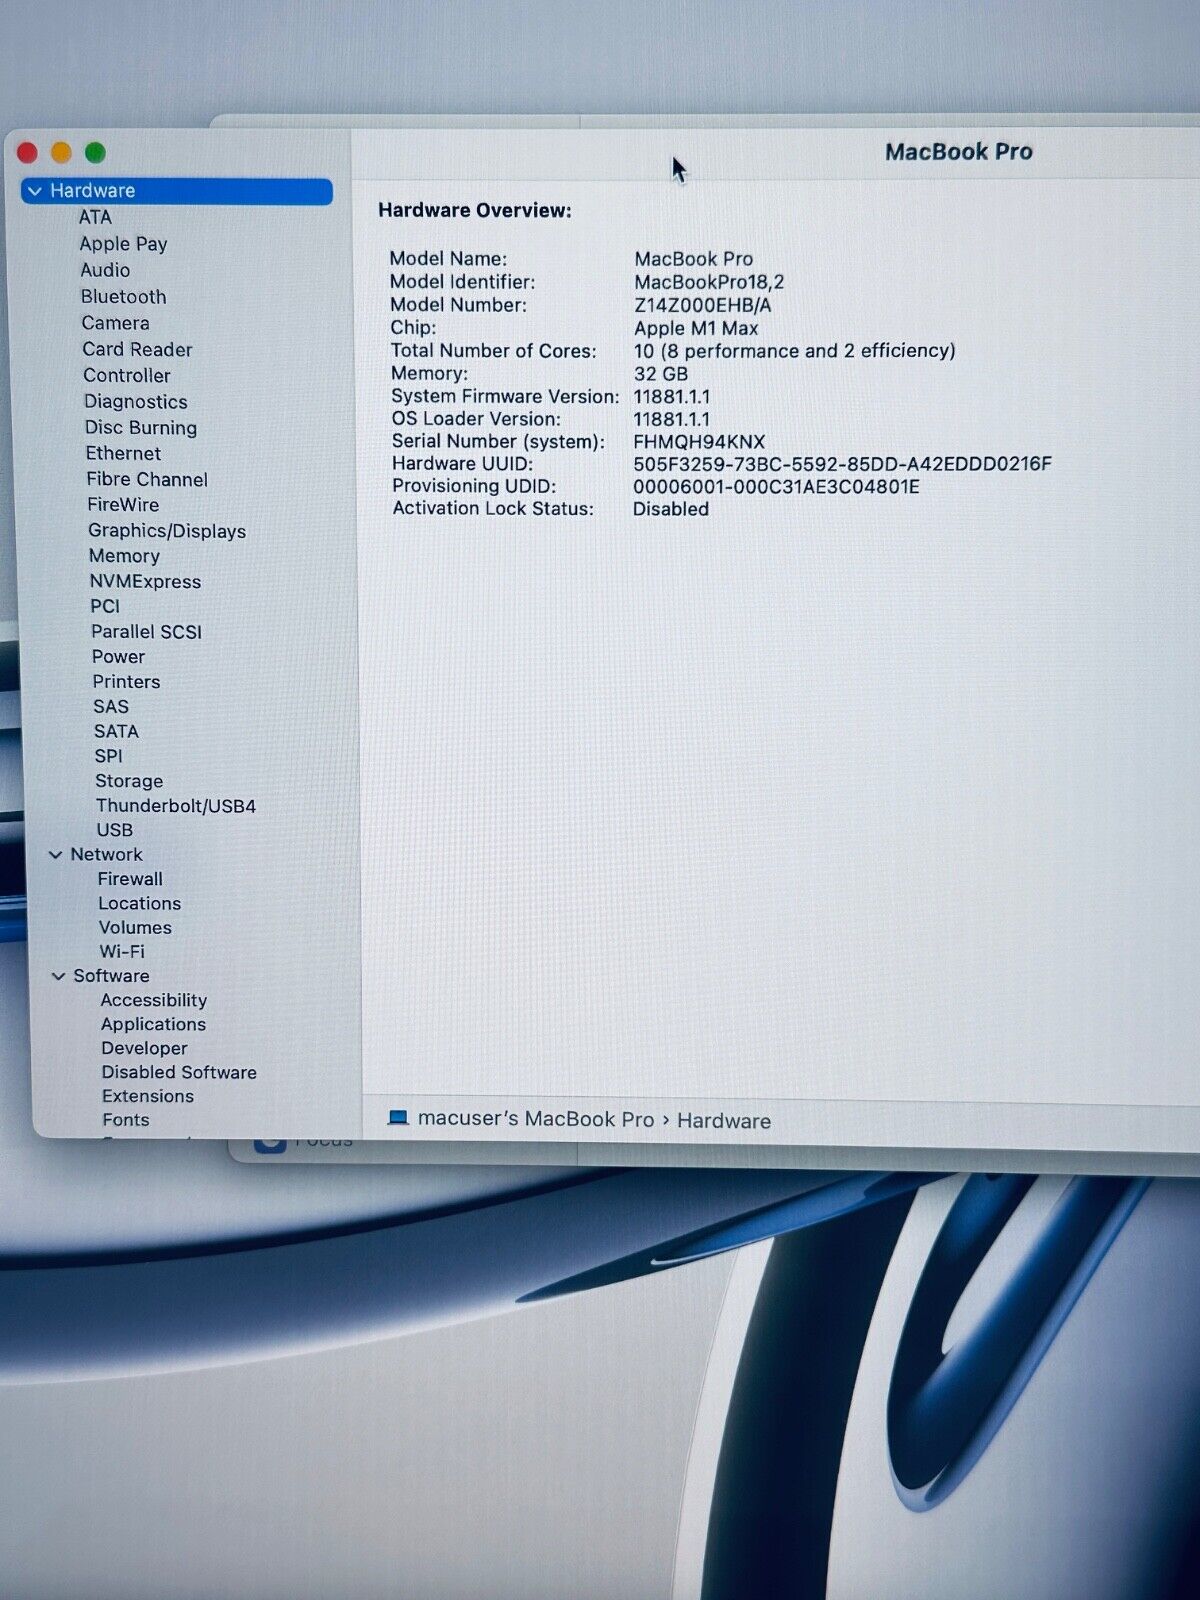Viewport: 1200px width, 1600px height.
Task: Click Hardware in the path bar
Action: [724, 1121]
